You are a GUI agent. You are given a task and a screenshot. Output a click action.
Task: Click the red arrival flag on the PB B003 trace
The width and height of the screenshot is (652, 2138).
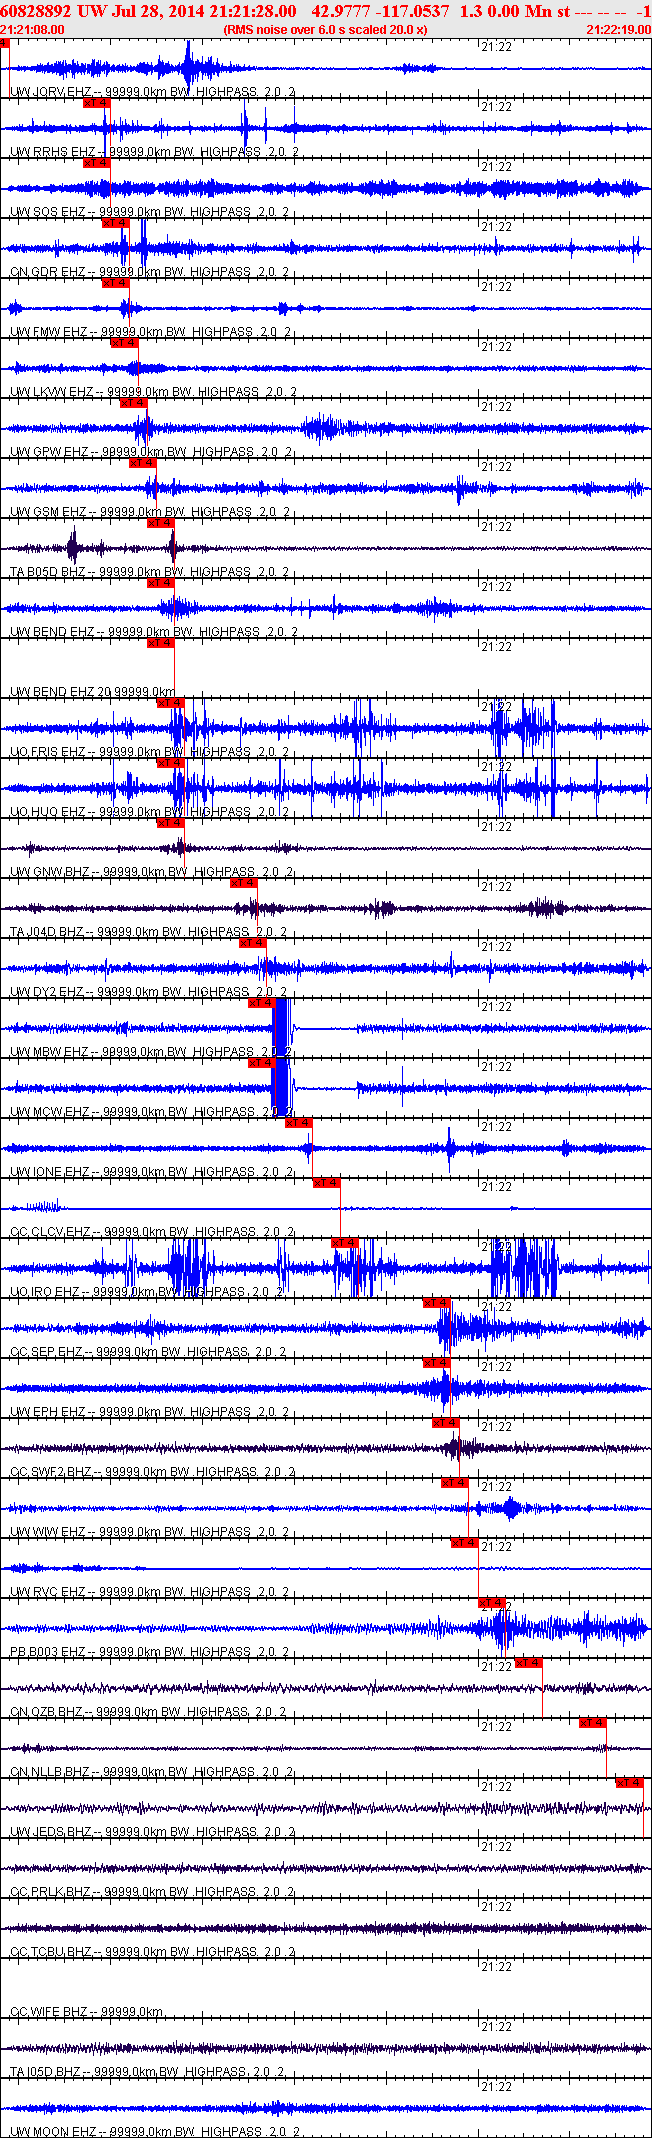[x=491, y=1603]
